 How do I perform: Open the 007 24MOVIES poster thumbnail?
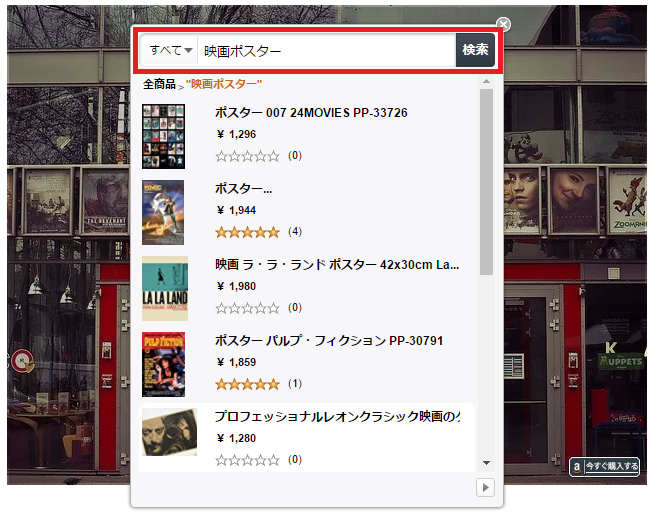coord(163,136)
